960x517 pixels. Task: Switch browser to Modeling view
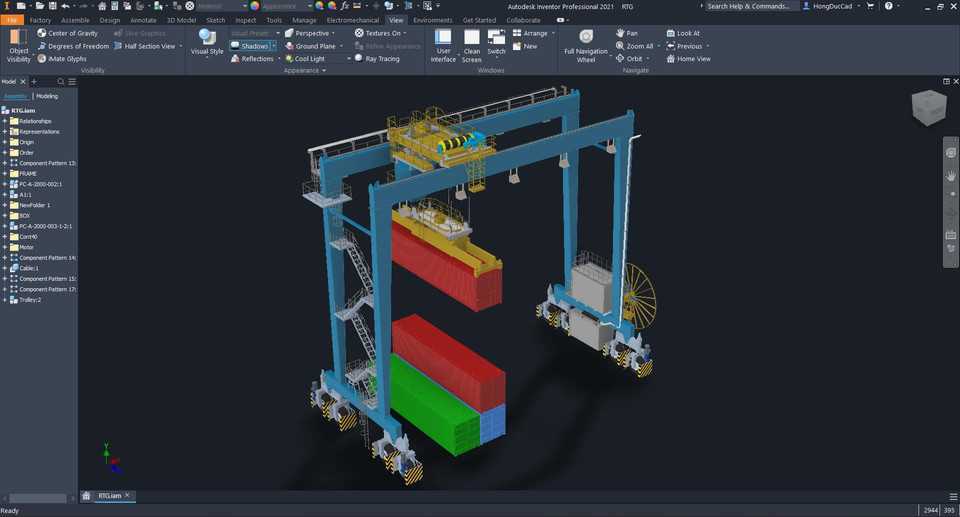point(47,96)
